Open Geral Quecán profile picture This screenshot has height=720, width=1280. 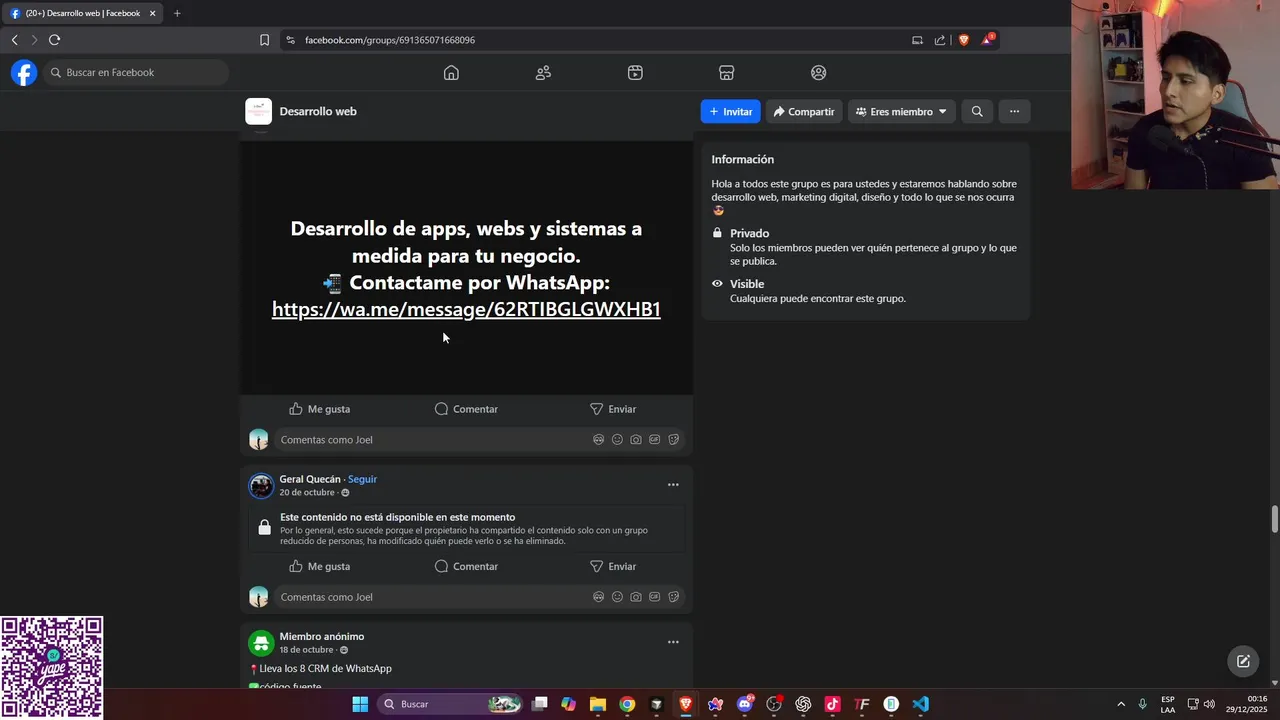click(261, 486)
